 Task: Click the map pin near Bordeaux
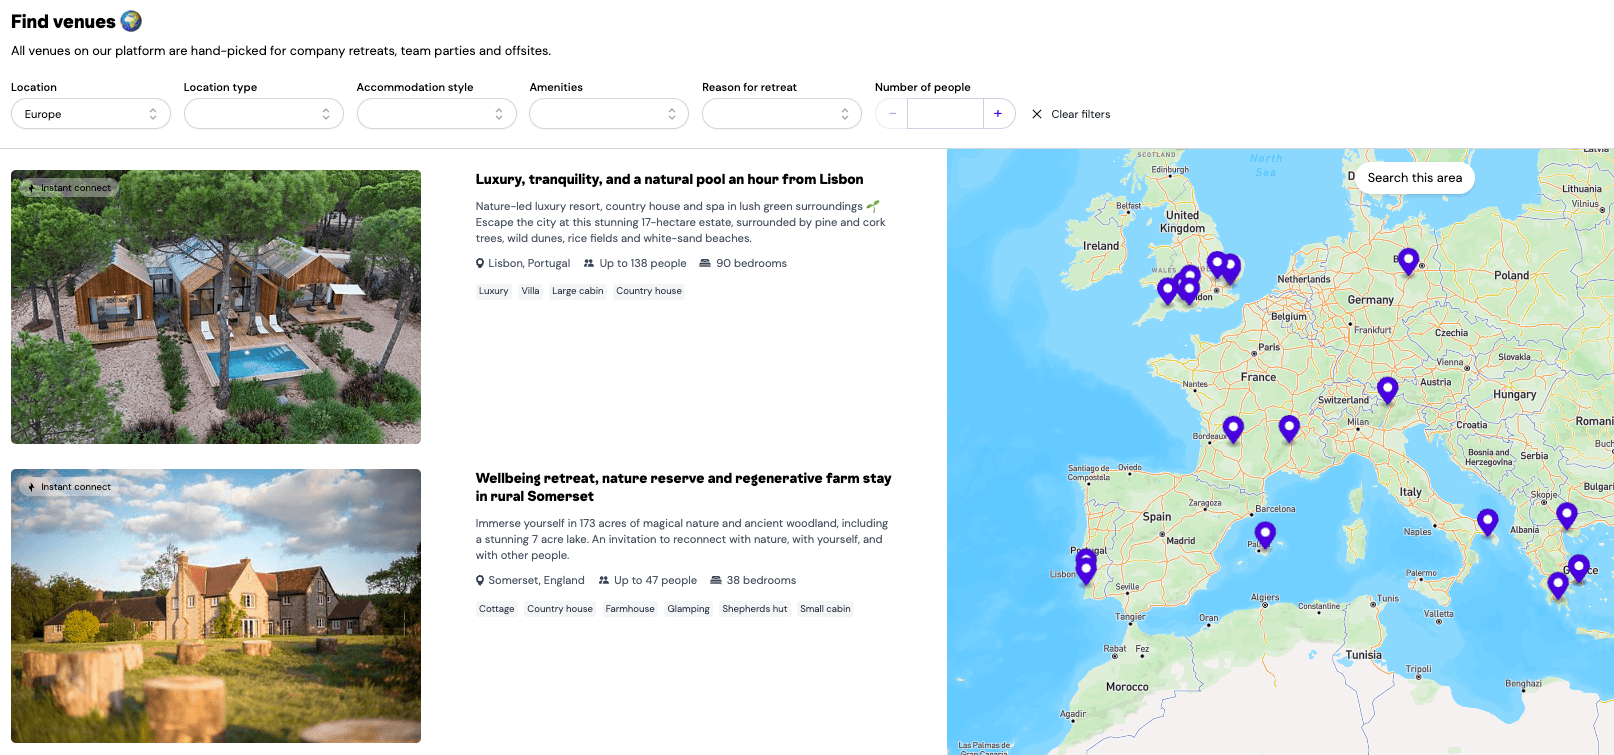(x=1233, y=428)
